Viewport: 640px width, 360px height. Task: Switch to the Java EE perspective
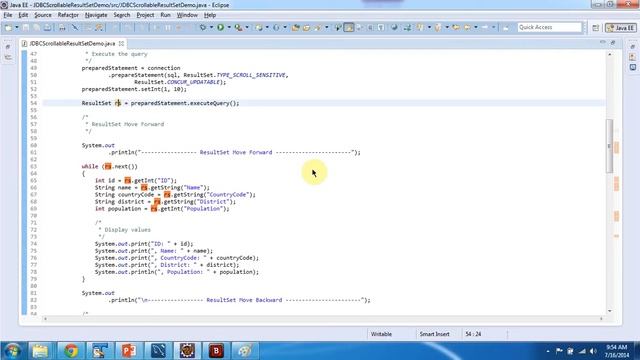click(x=621, y=28)
